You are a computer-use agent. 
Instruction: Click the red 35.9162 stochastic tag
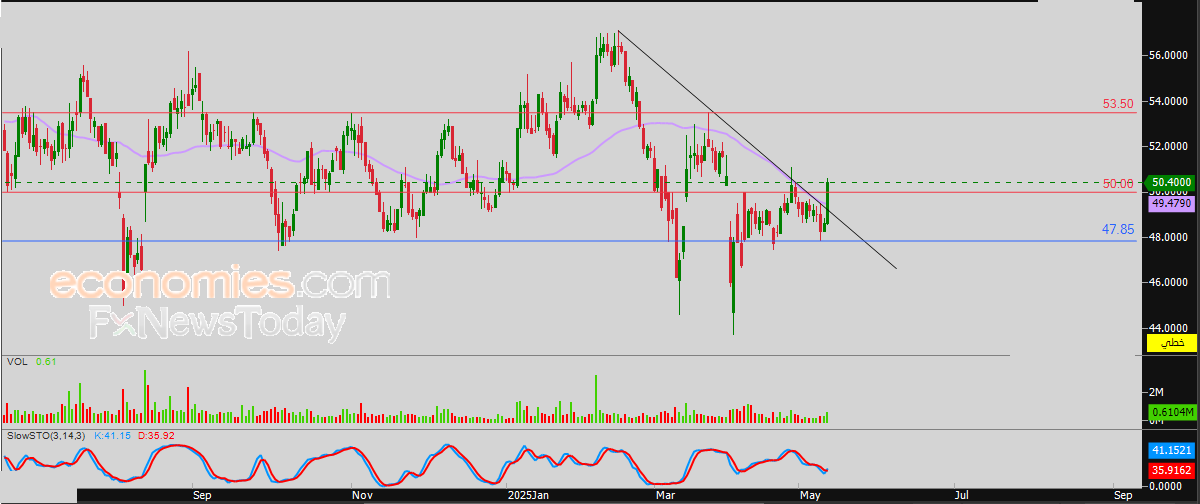(x=1171, y=469)
